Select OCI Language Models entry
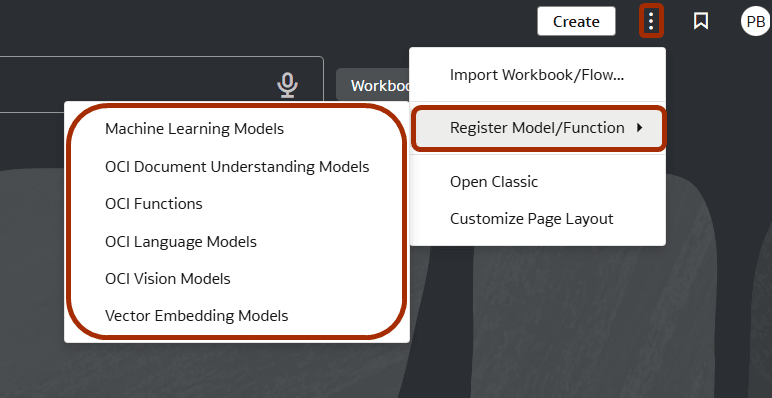The width and height of the screenshot is (772, 398). [x=237, y=242]
